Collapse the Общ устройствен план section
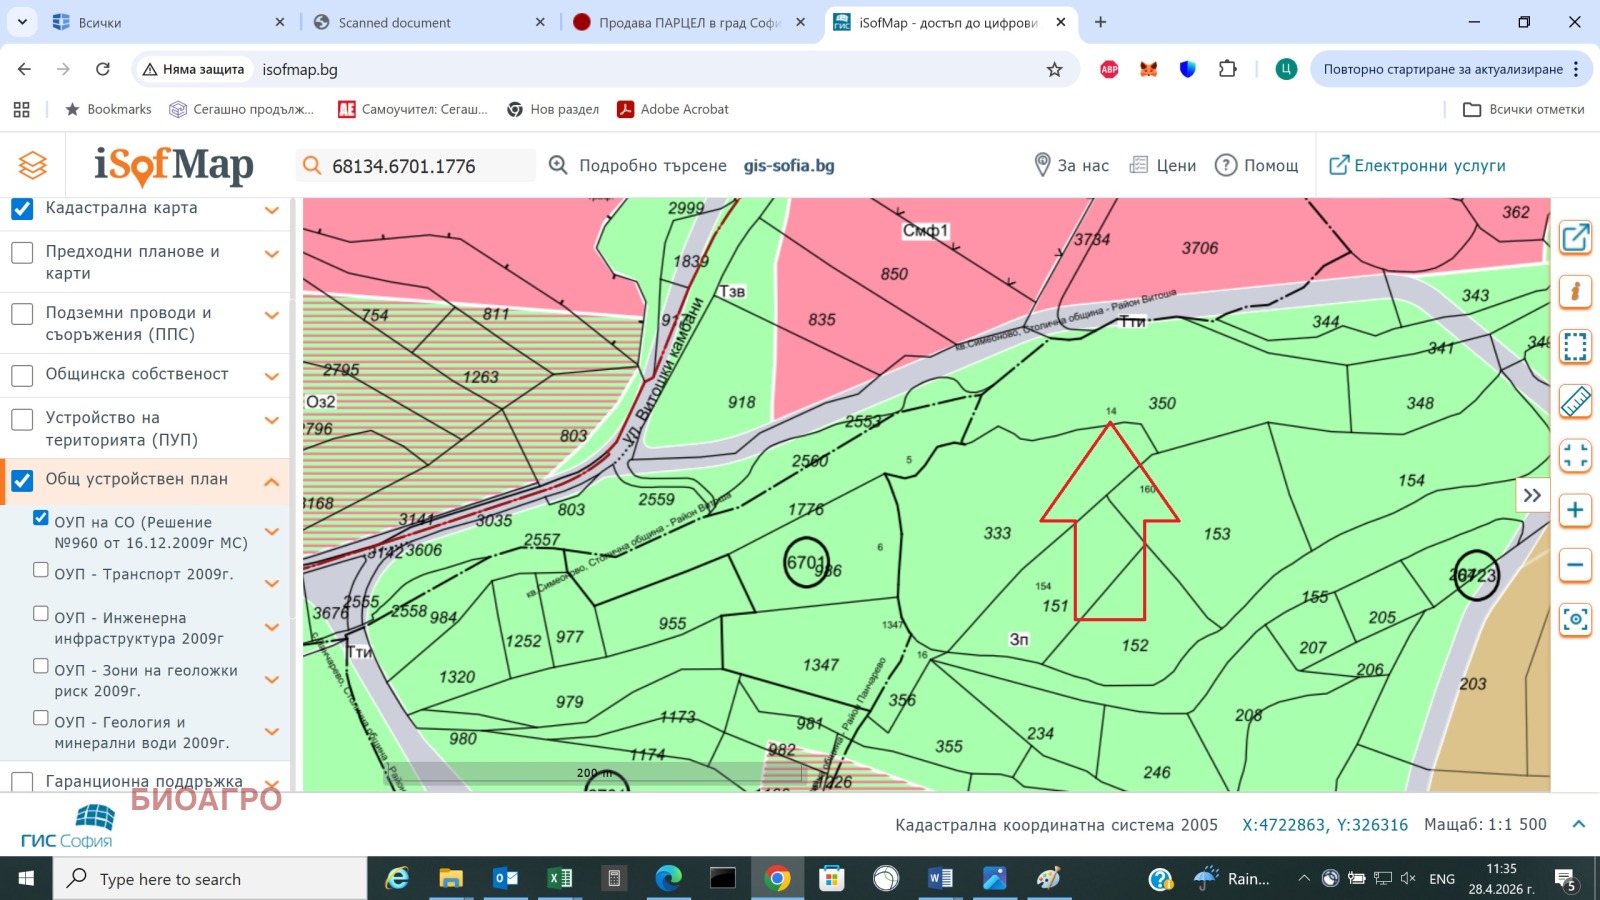This screenshot has width=1600, height=900. 270,481
